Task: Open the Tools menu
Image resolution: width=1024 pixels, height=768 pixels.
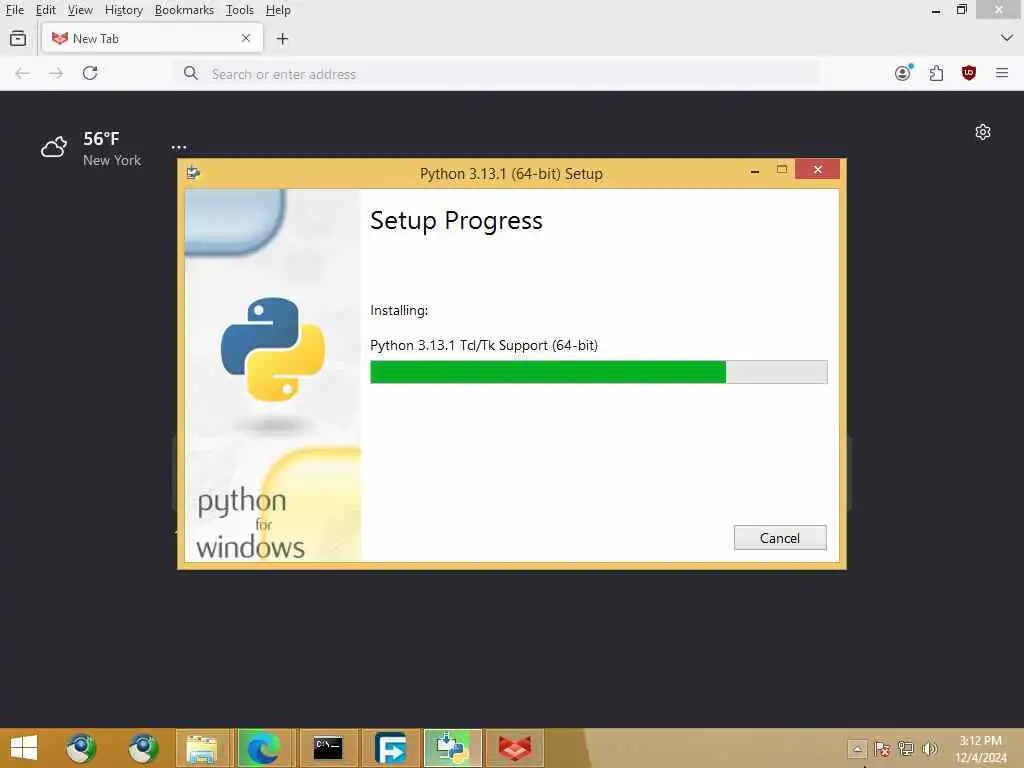Action: coord(240,10)
